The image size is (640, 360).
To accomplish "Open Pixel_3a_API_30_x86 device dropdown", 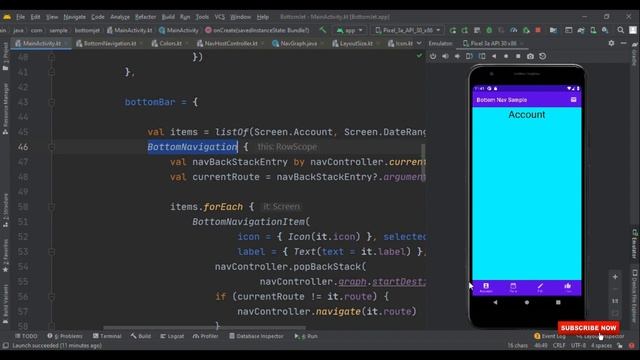I will click(x=408, y=30).
